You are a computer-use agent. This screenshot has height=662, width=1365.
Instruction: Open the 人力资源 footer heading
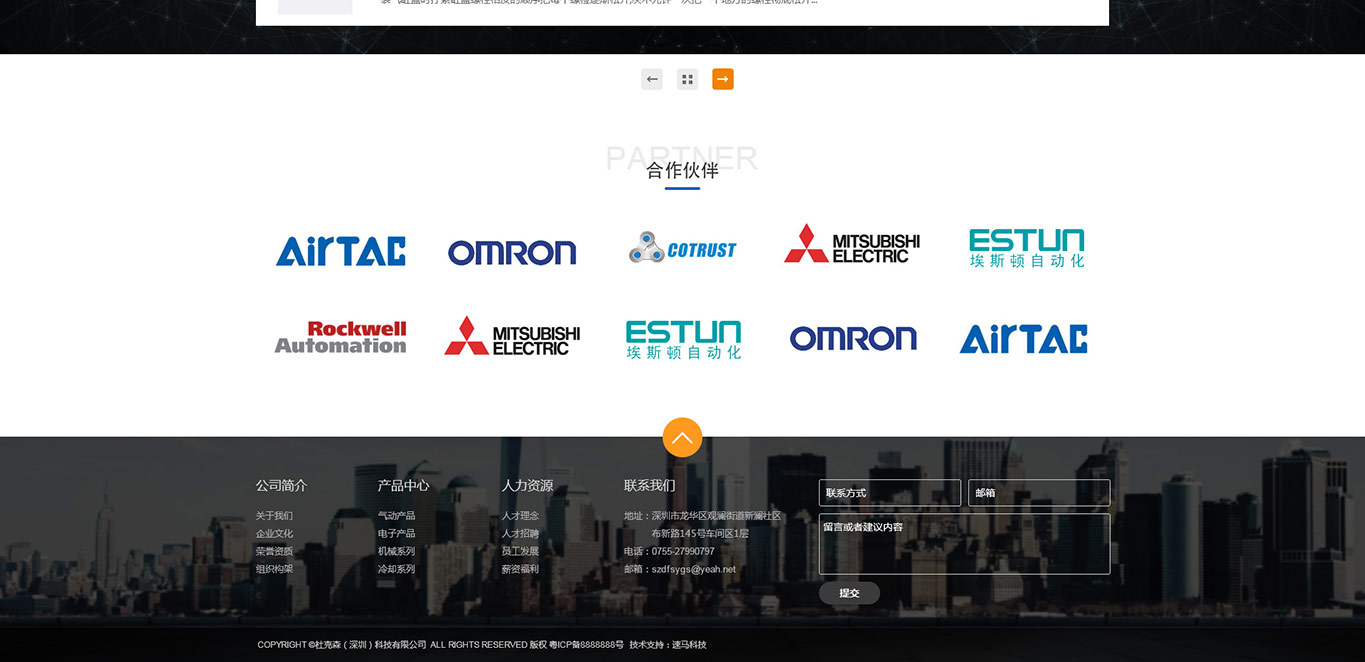[x=527, y=485]
